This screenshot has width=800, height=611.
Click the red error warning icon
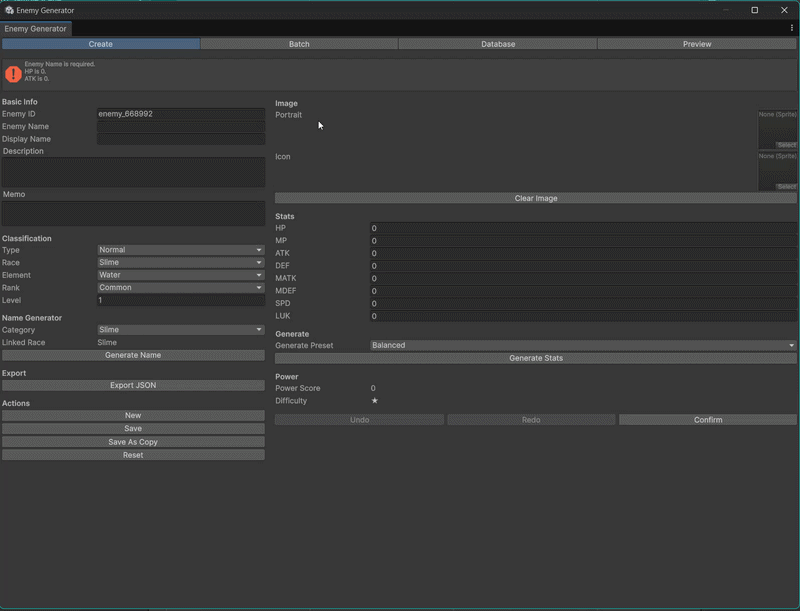click(13, 74)
